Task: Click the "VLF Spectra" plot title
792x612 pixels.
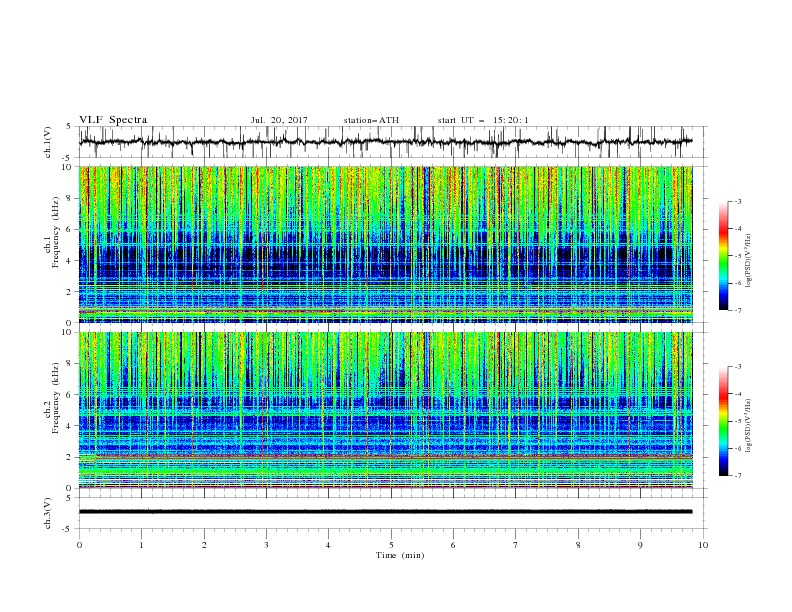Action: point(113,120)
